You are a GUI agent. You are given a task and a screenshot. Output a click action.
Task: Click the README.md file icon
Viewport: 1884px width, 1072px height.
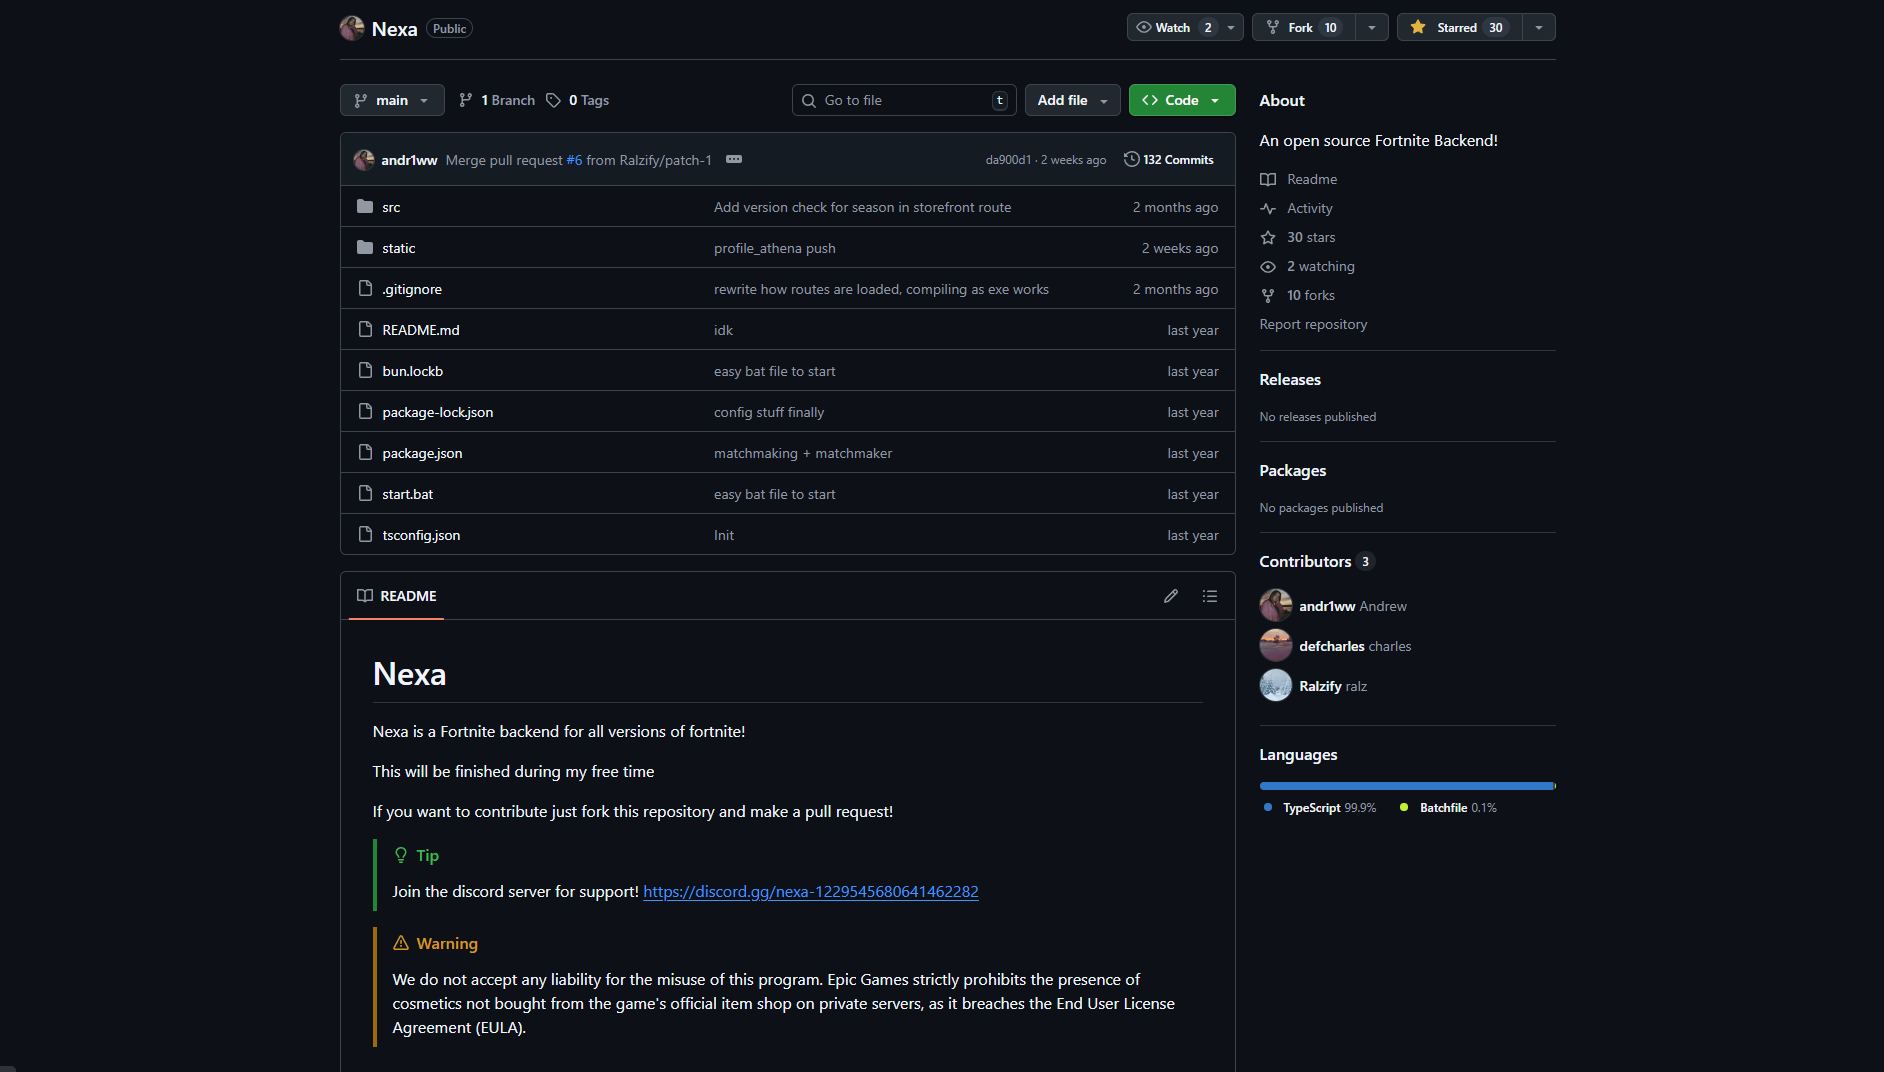point(365,330)
